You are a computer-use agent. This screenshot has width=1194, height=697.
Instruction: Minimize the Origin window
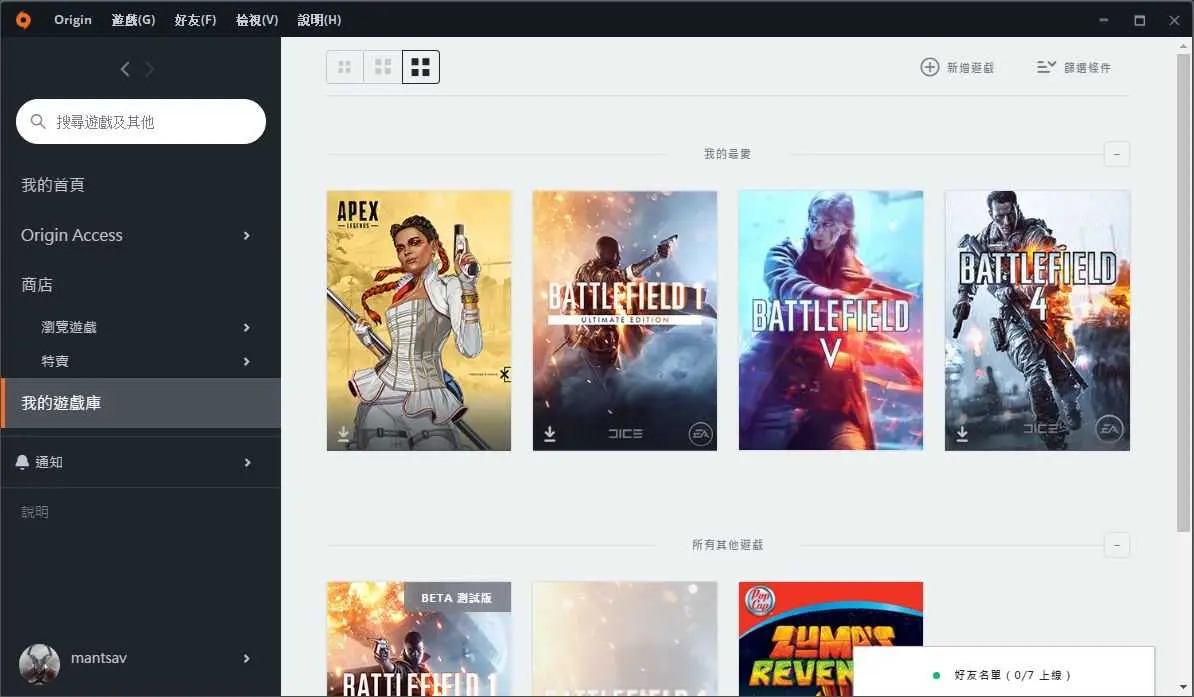(1103, 21)
